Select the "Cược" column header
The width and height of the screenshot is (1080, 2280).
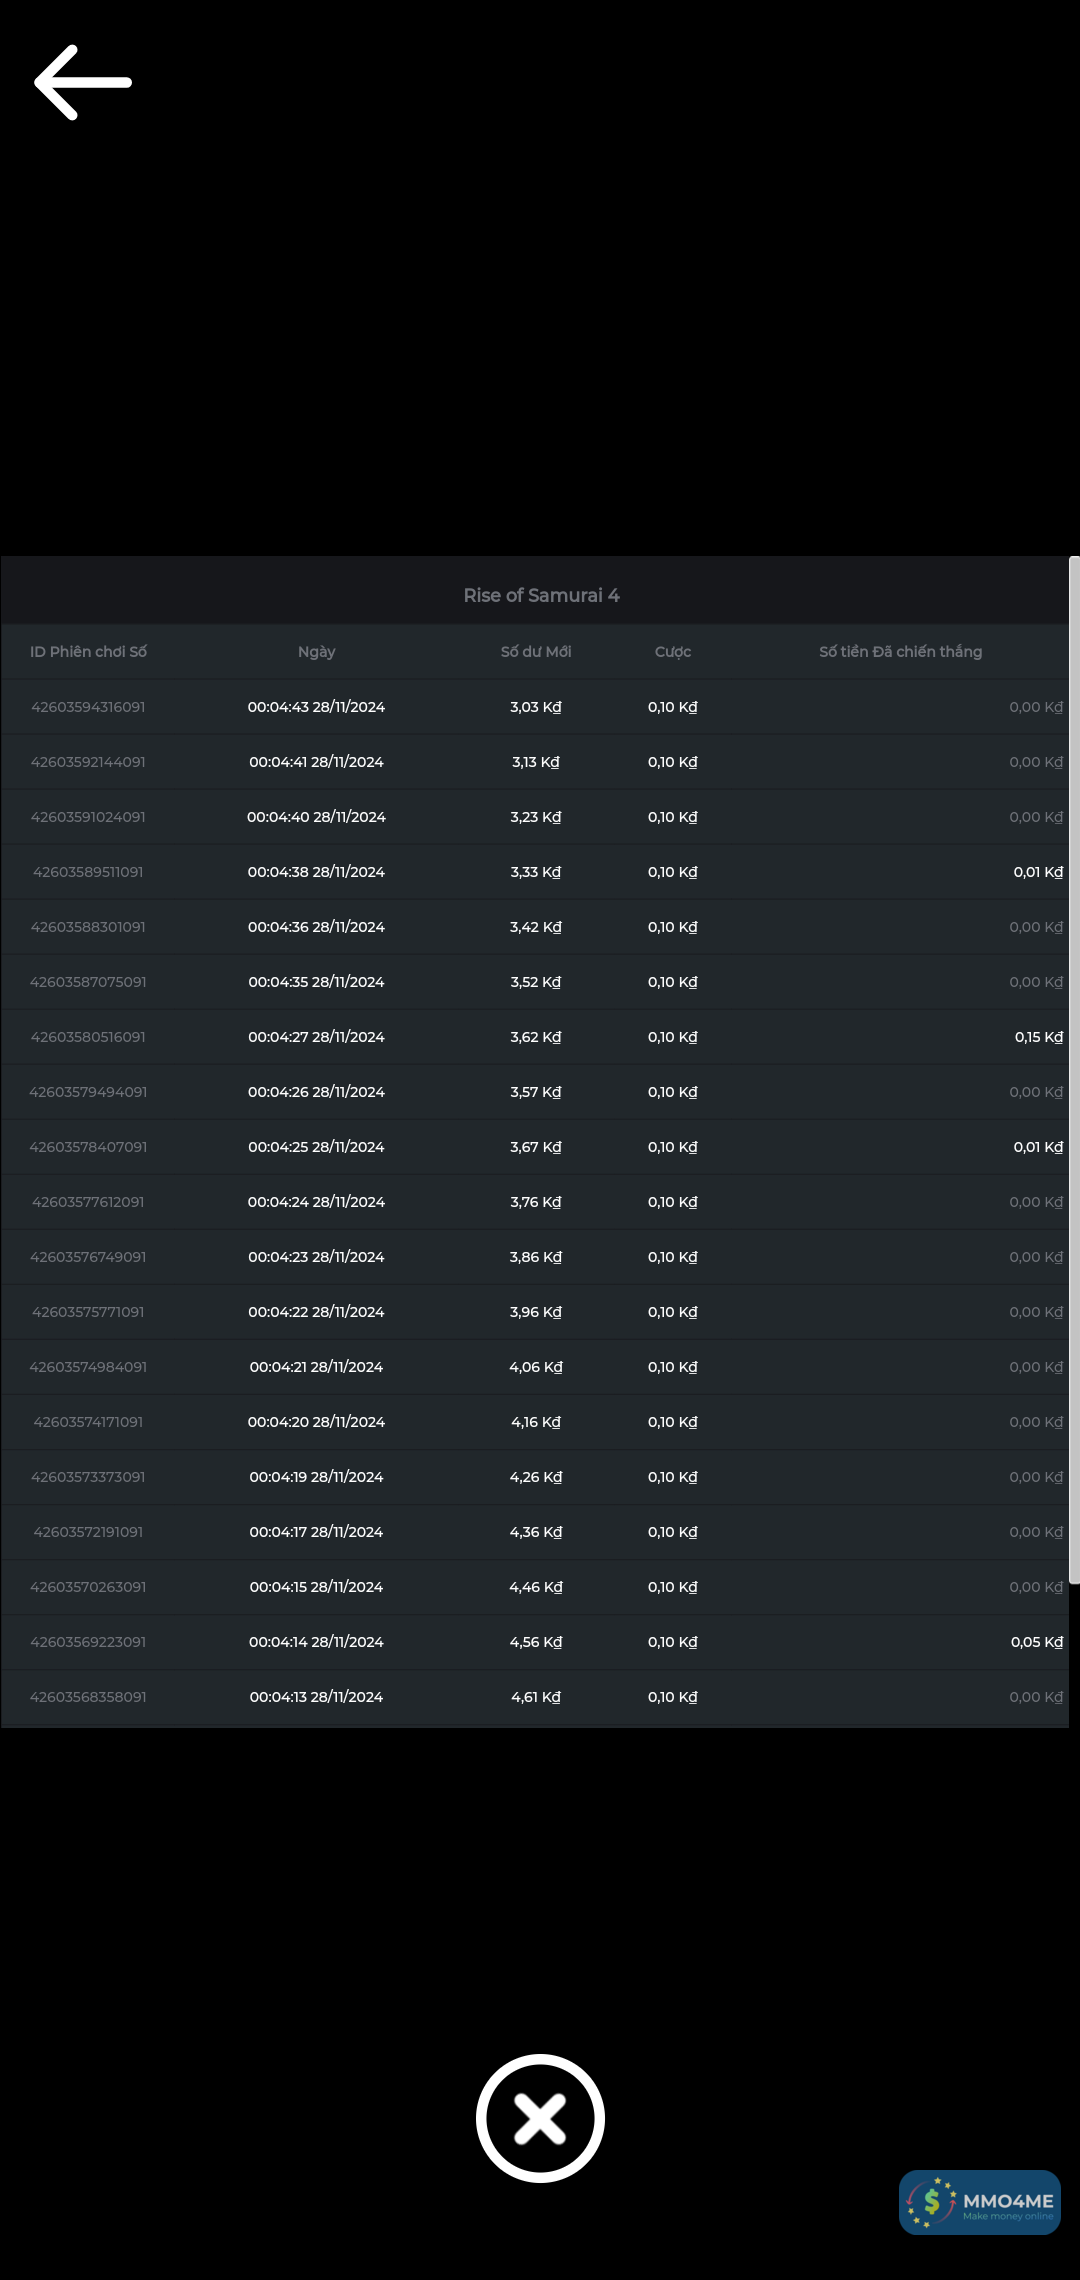point(673,652)
